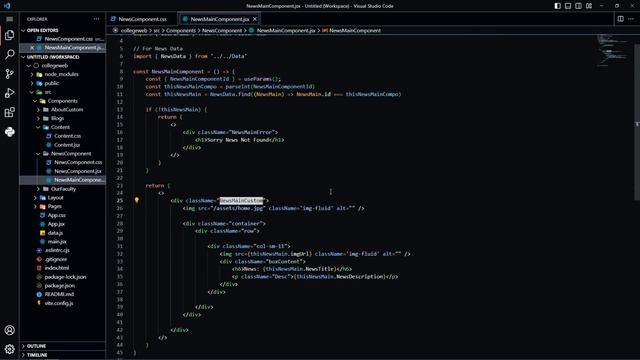Open the hamburger application menu
The width and height of the screenshot is (640, 360).
(x=9, y=19)
